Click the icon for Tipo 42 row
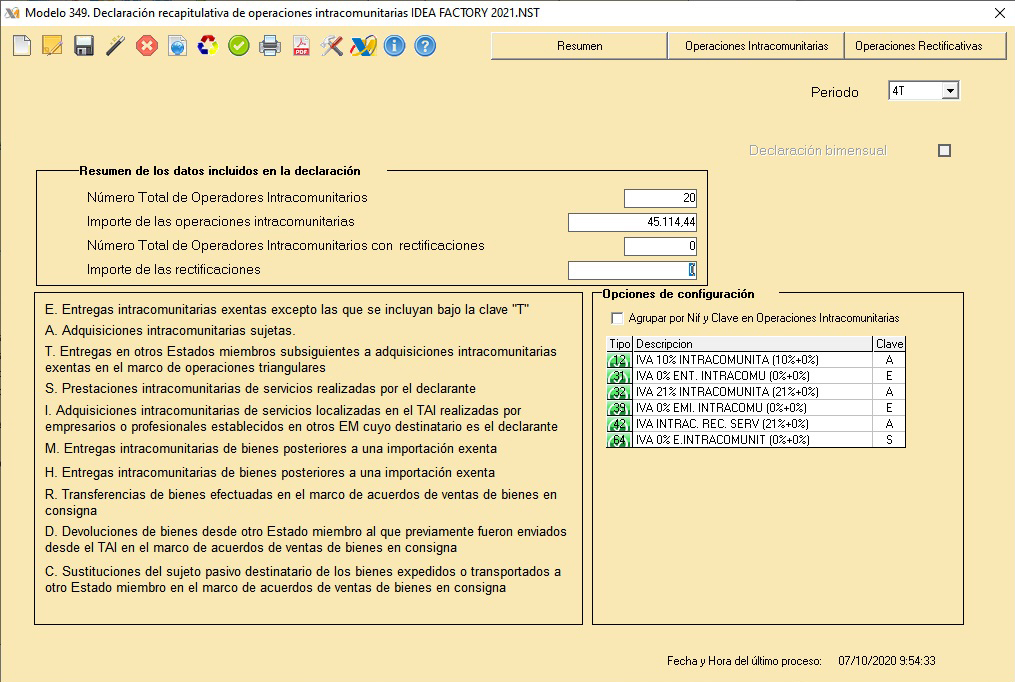Image resolution: width=1015 pixels, height=682 pixels. (619, 424)
